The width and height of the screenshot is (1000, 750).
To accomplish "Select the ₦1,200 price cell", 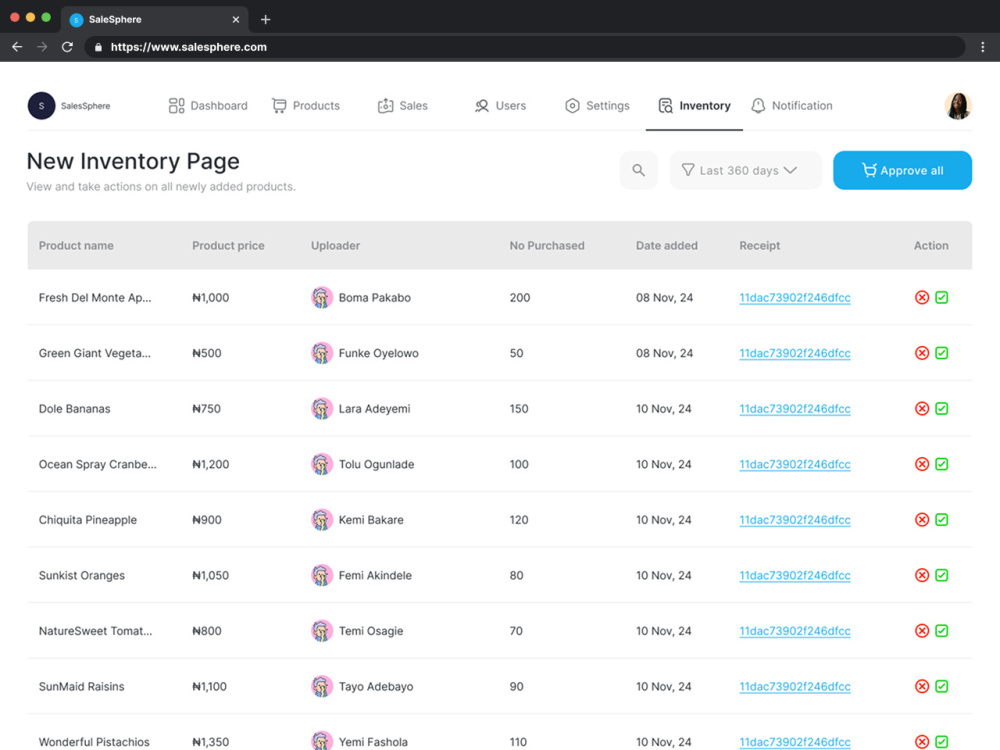I will (x=210, y=464).
